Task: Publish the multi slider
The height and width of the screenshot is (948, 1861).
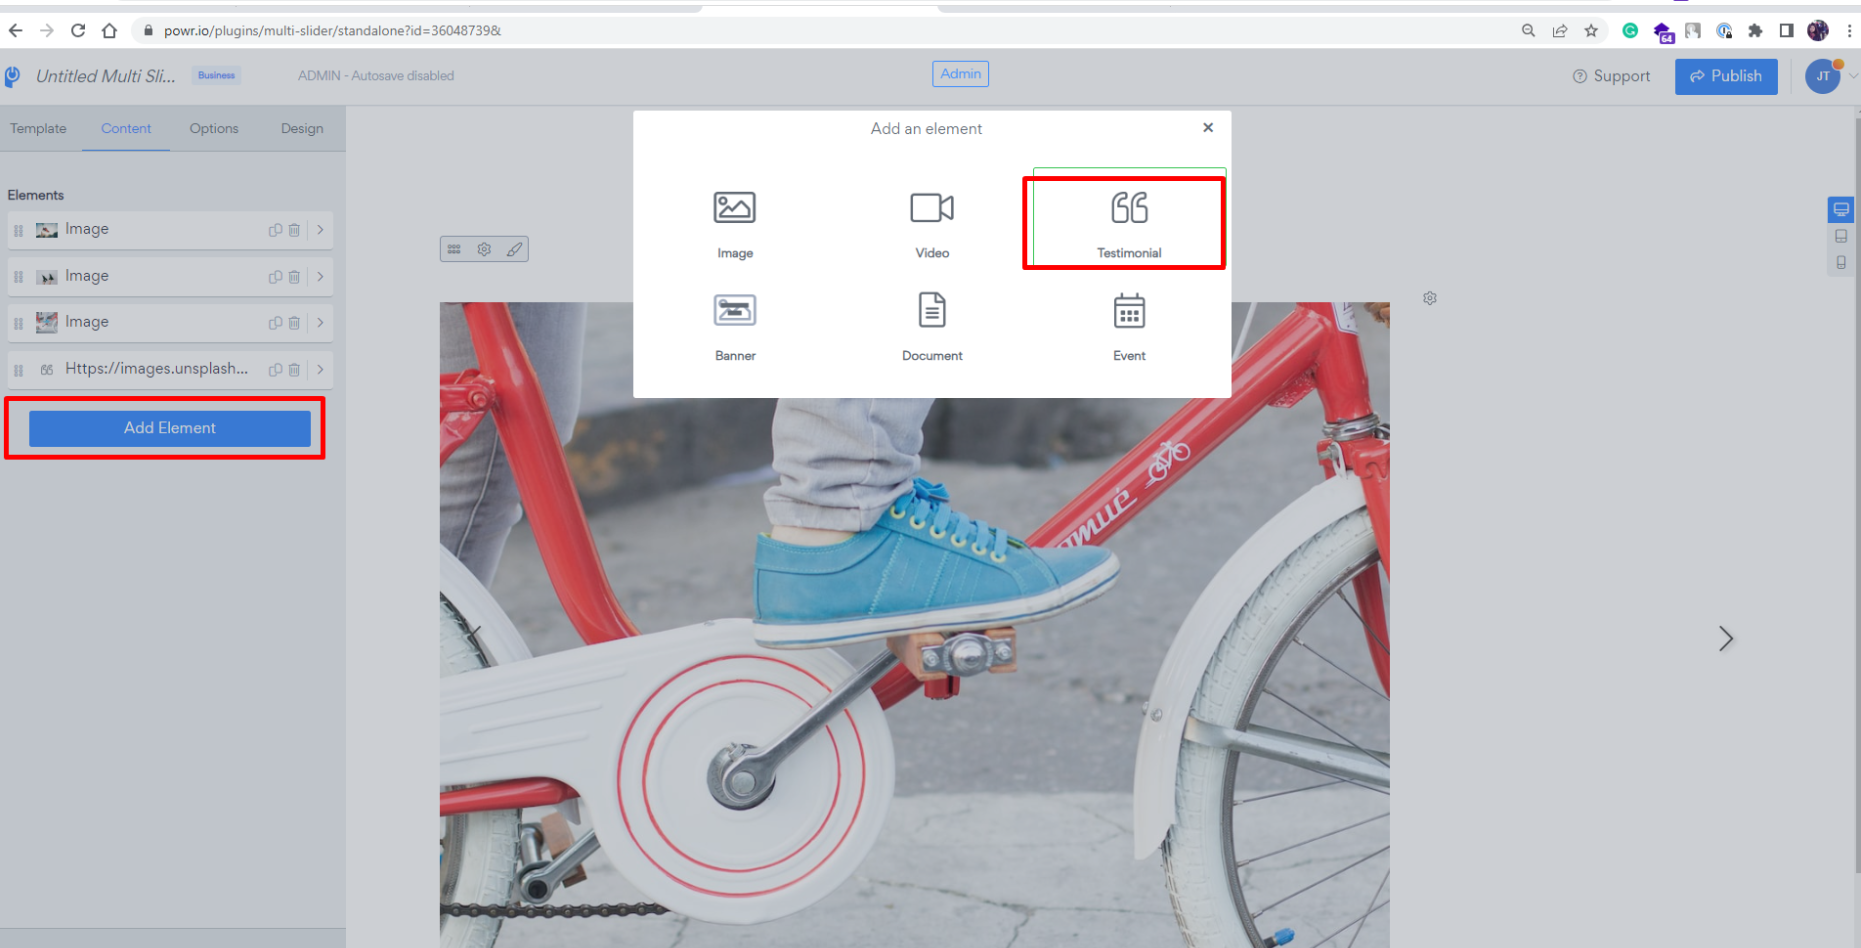Action: [x=1726, y=76]
